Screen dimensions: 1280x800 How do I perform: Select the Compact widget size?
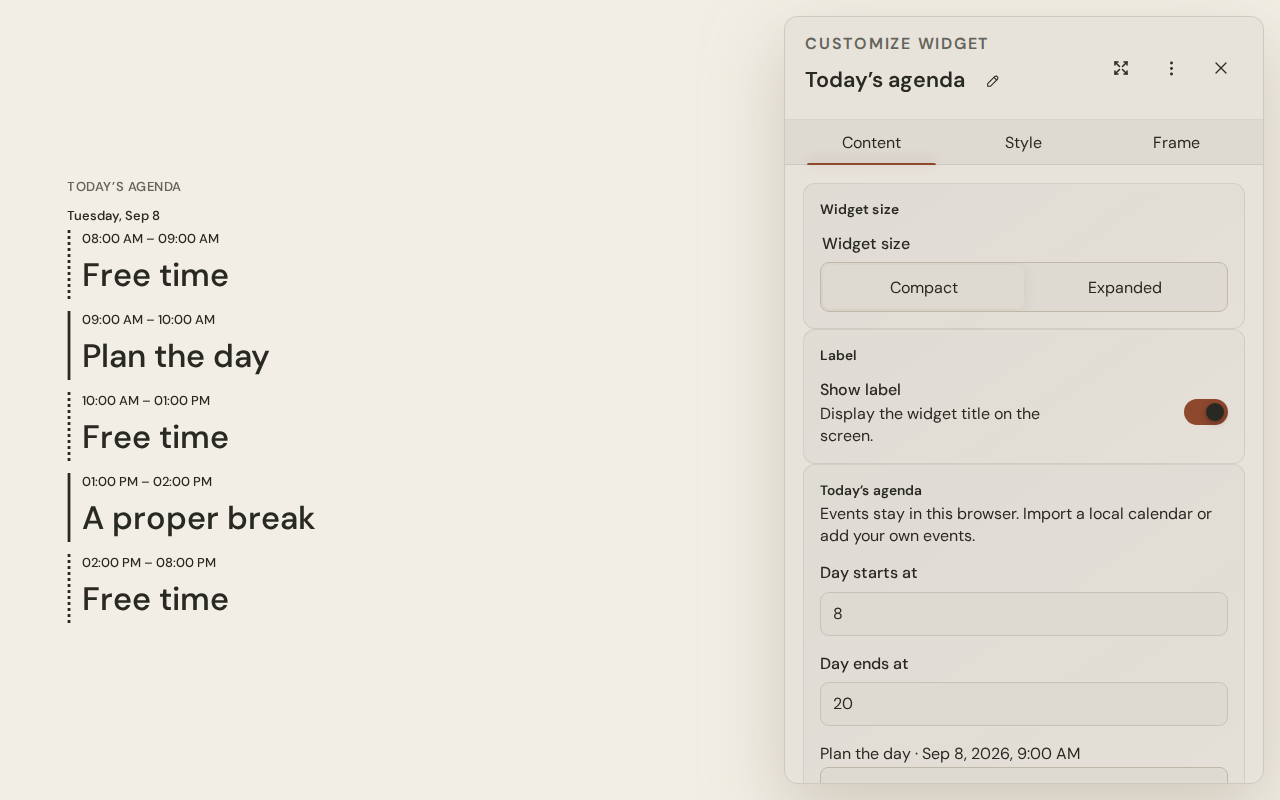(924, 288)
